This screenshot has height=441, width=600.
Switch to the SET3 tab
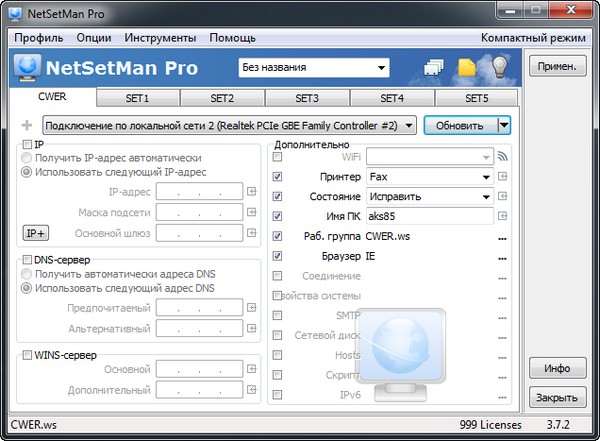(x=307, y=98)
